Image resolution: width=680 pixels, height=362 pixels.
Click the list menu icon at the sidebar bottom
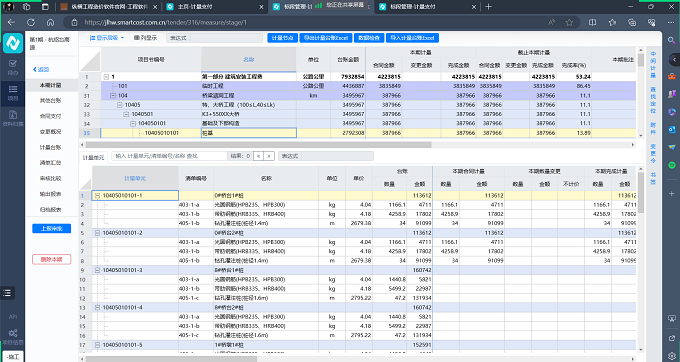pos(7,293)
